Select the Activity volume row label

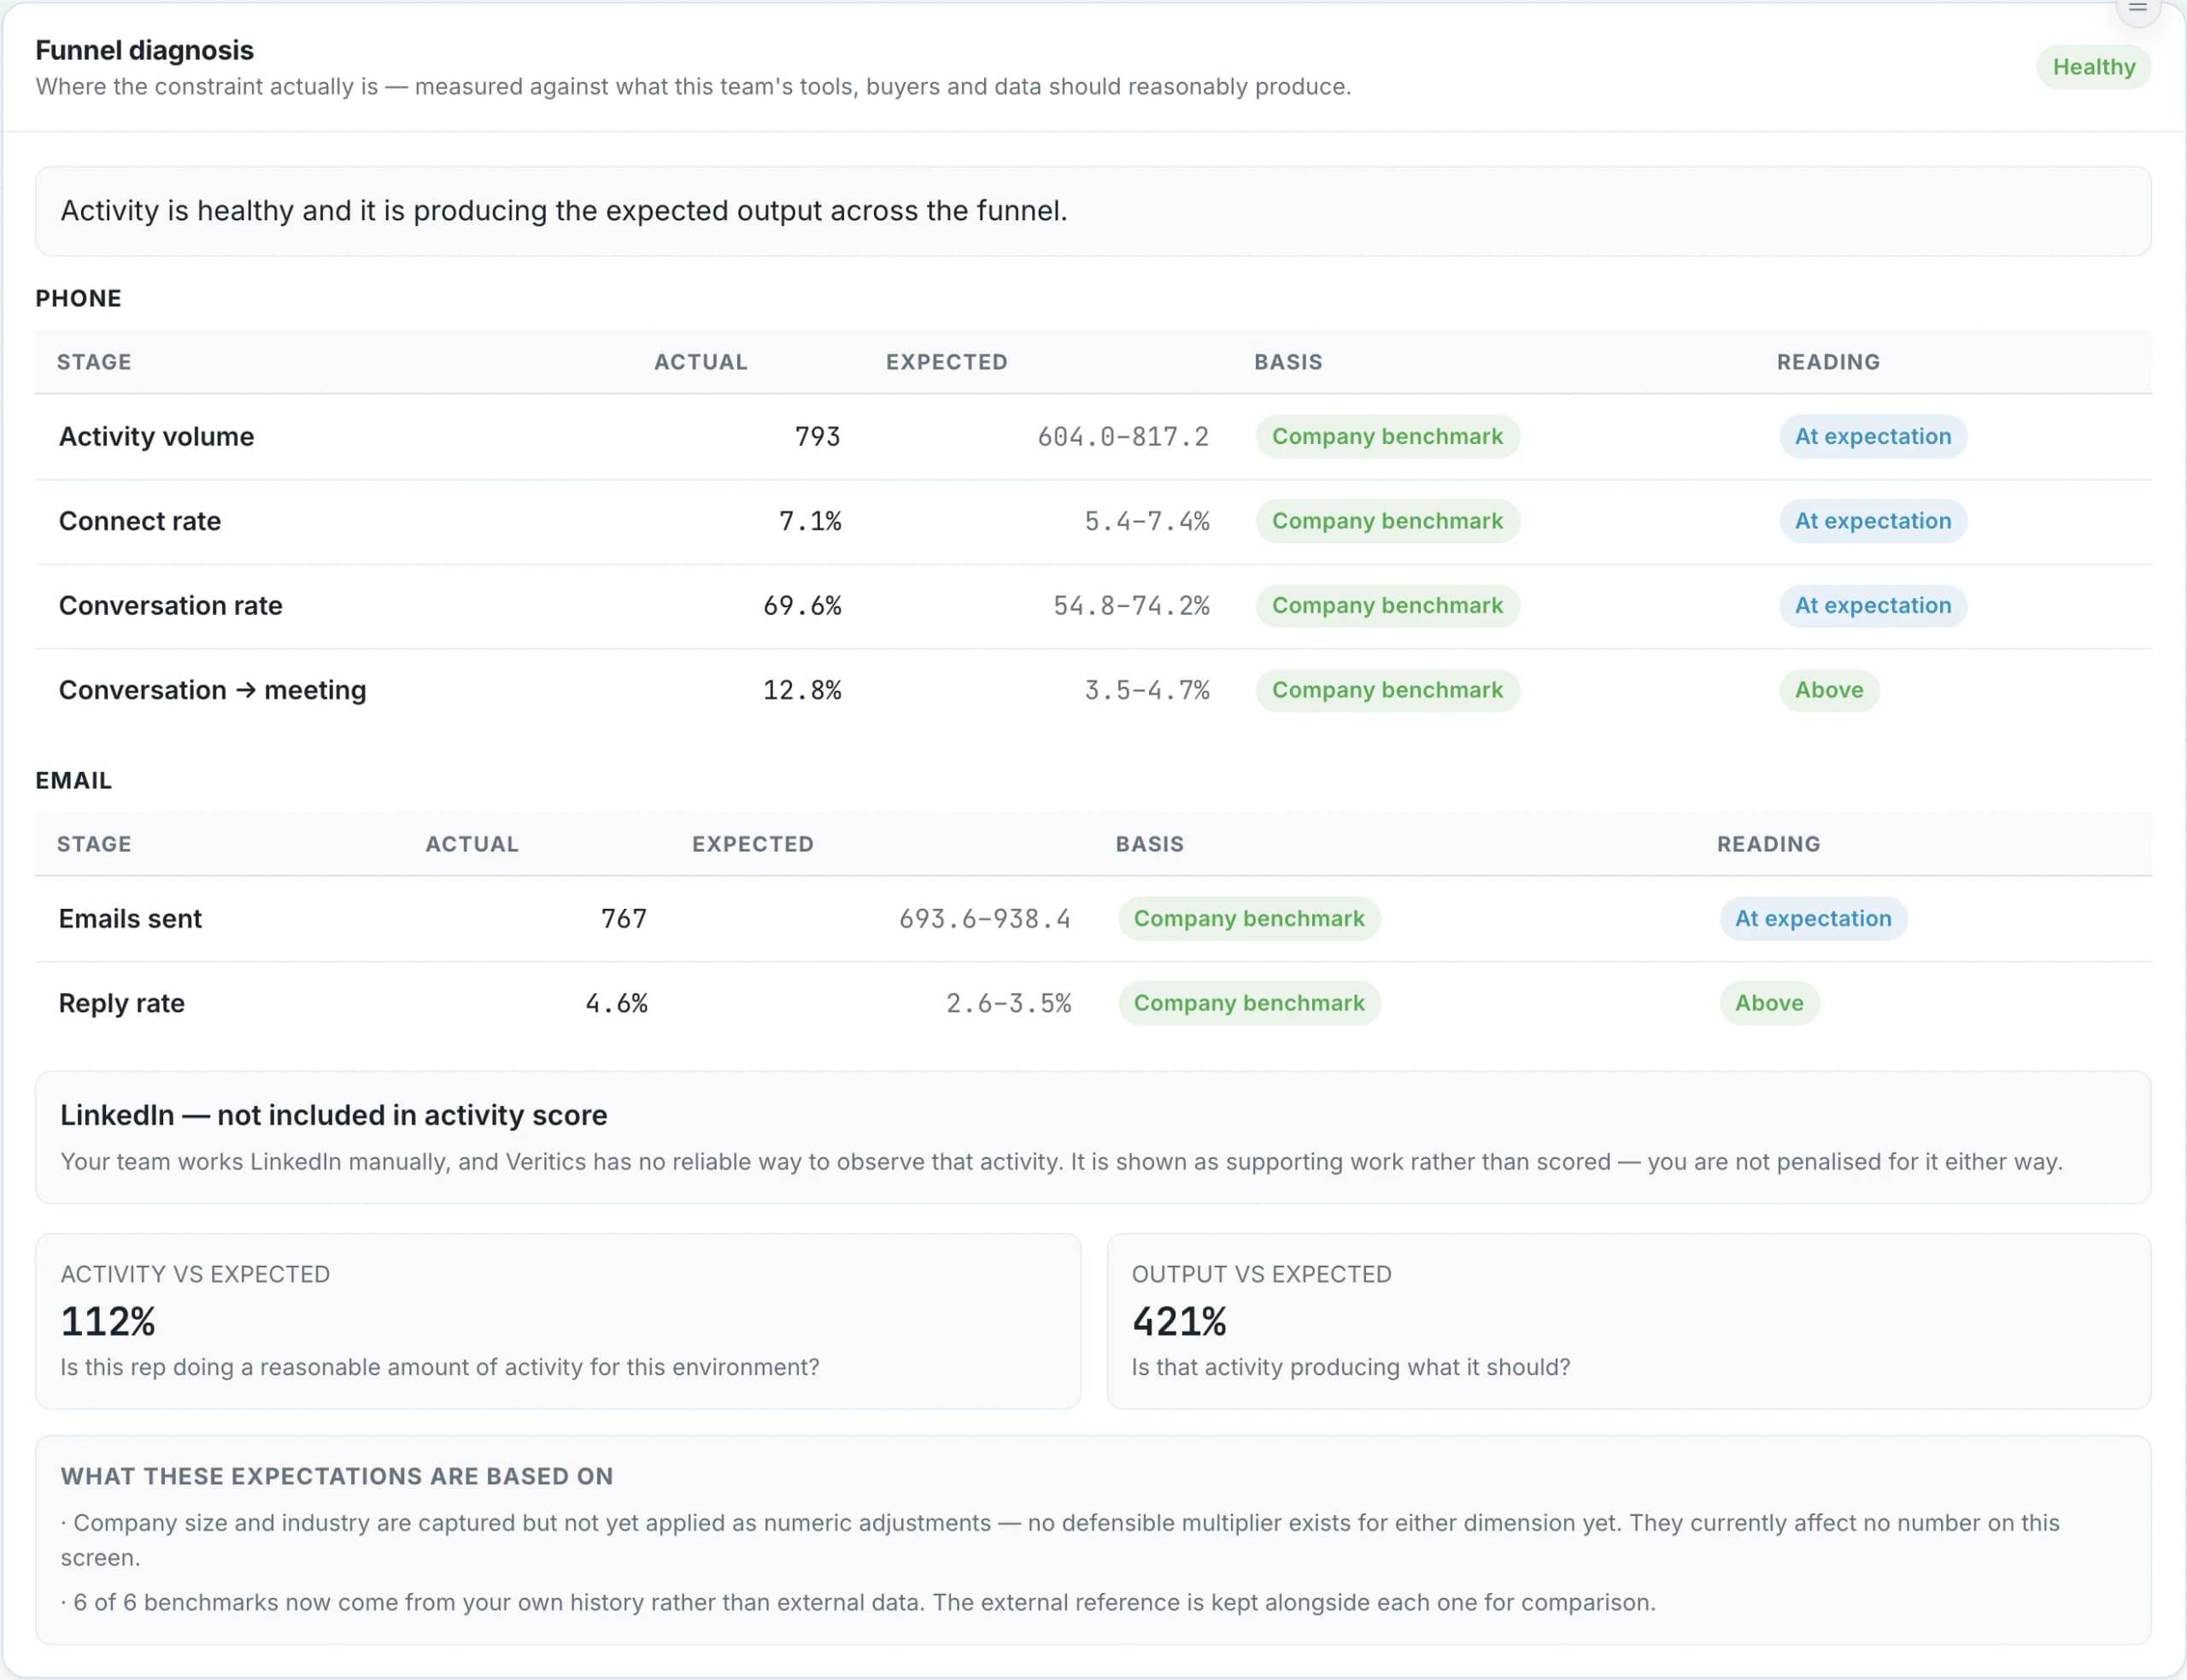[x=156, y=436]
